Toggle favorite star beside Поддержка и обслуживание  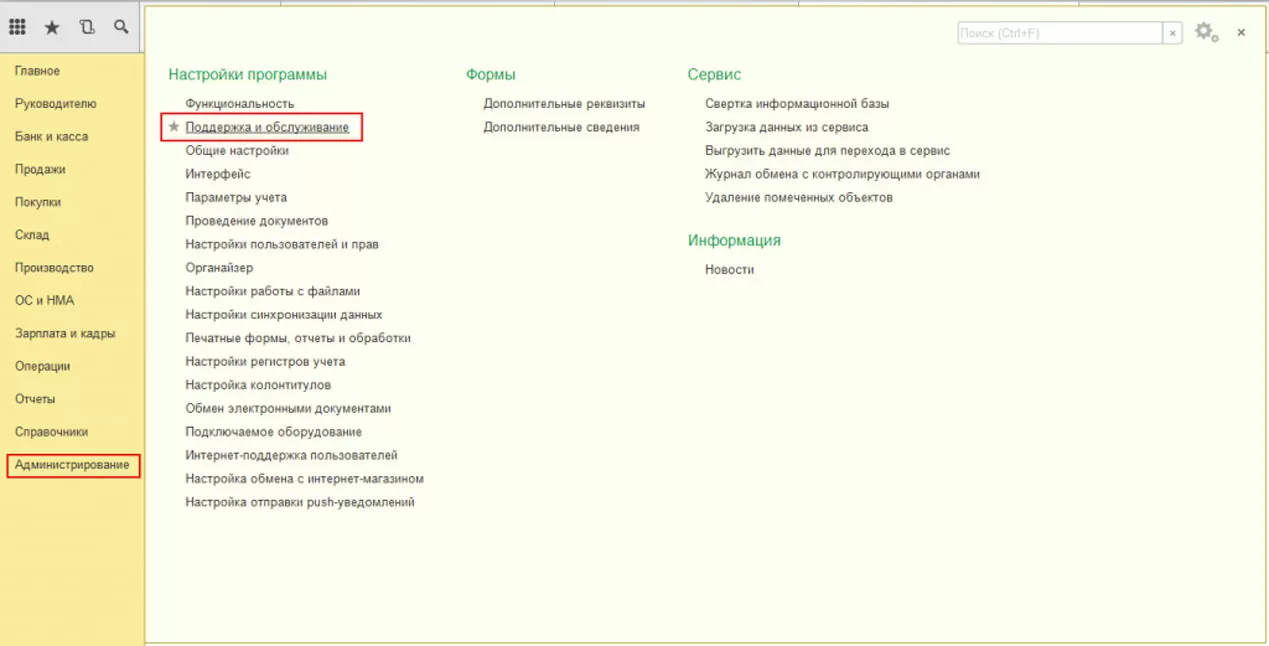point(174,127)
